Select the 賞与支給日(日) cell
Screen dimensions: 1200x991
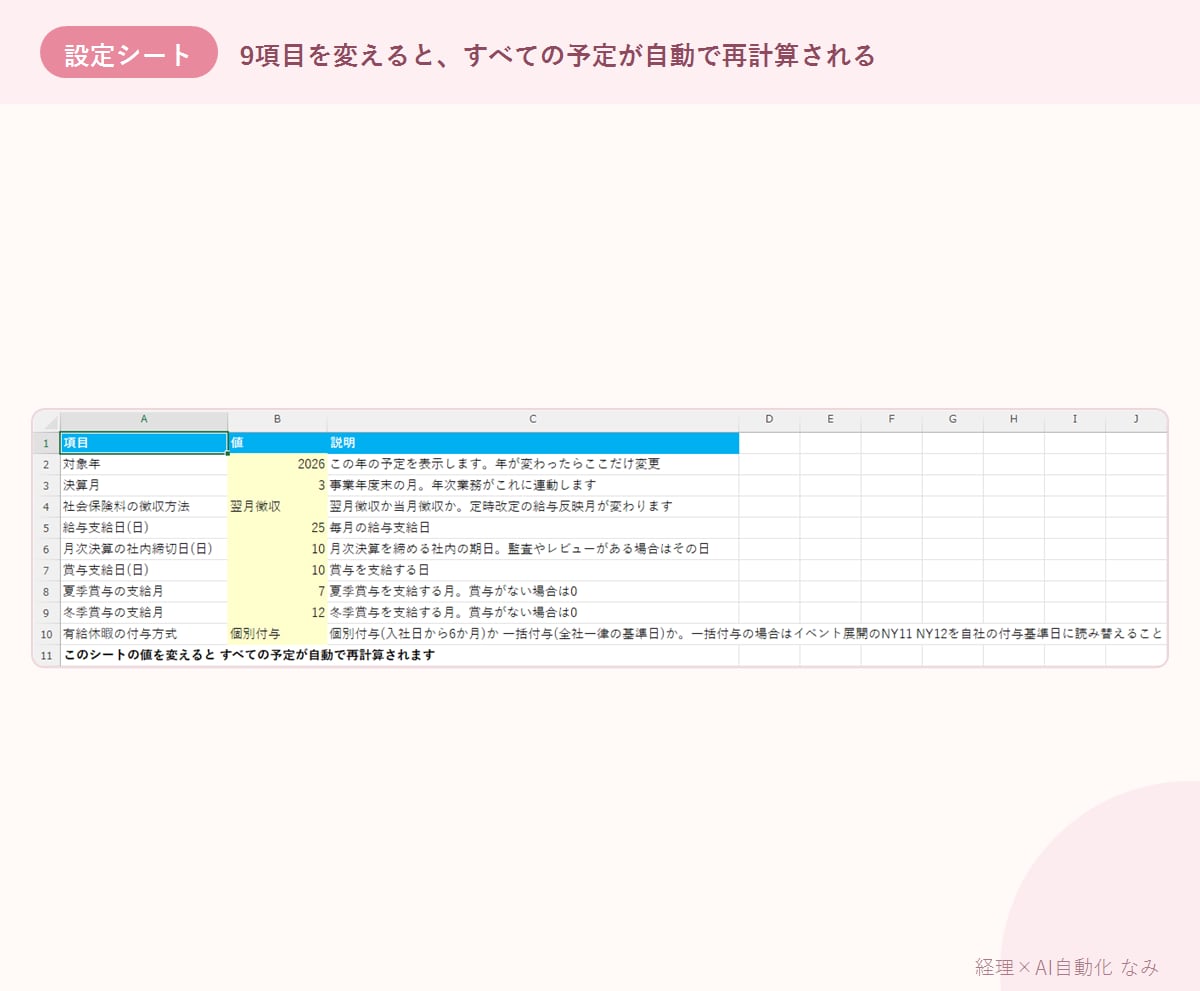pyautogui.click(x=144, y=570)
